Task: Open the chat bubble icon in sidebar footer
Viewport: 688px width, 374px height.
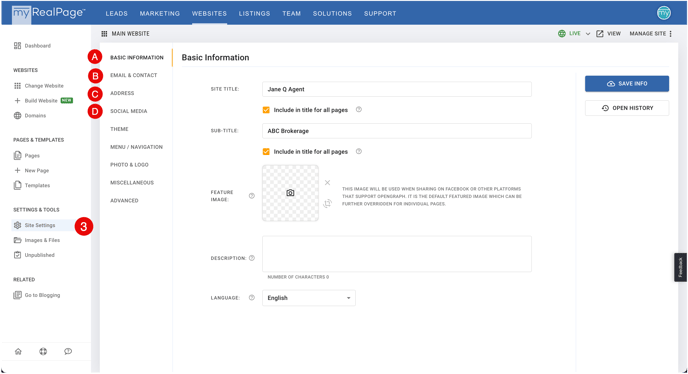Action: tap(68, 351)
